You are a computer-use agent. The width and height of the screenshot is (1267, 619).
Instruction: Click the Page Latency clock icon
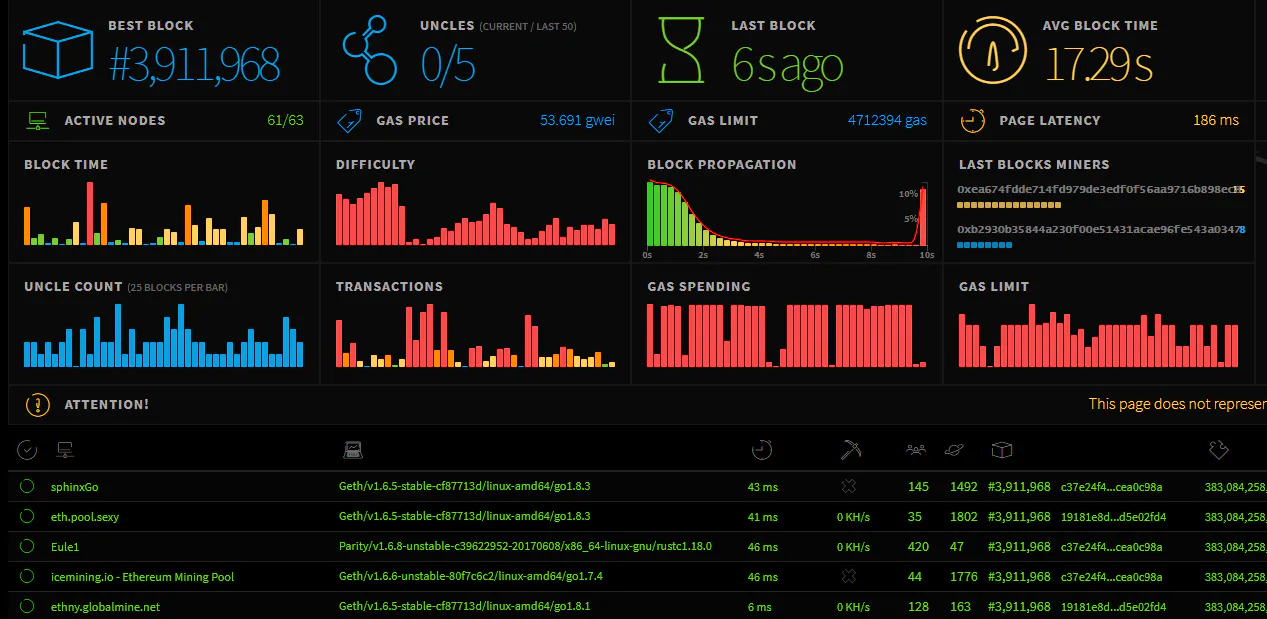[972, 121]
